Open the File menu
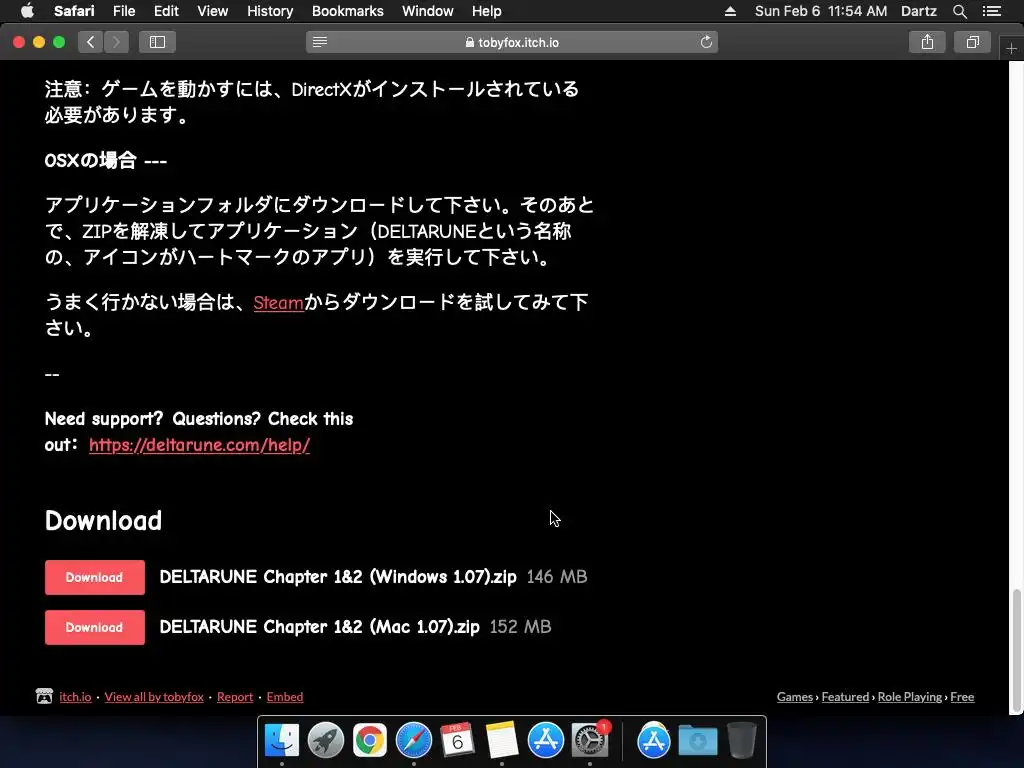The width and height of the screenshot is (1024, 768). (x=123, y=11)
